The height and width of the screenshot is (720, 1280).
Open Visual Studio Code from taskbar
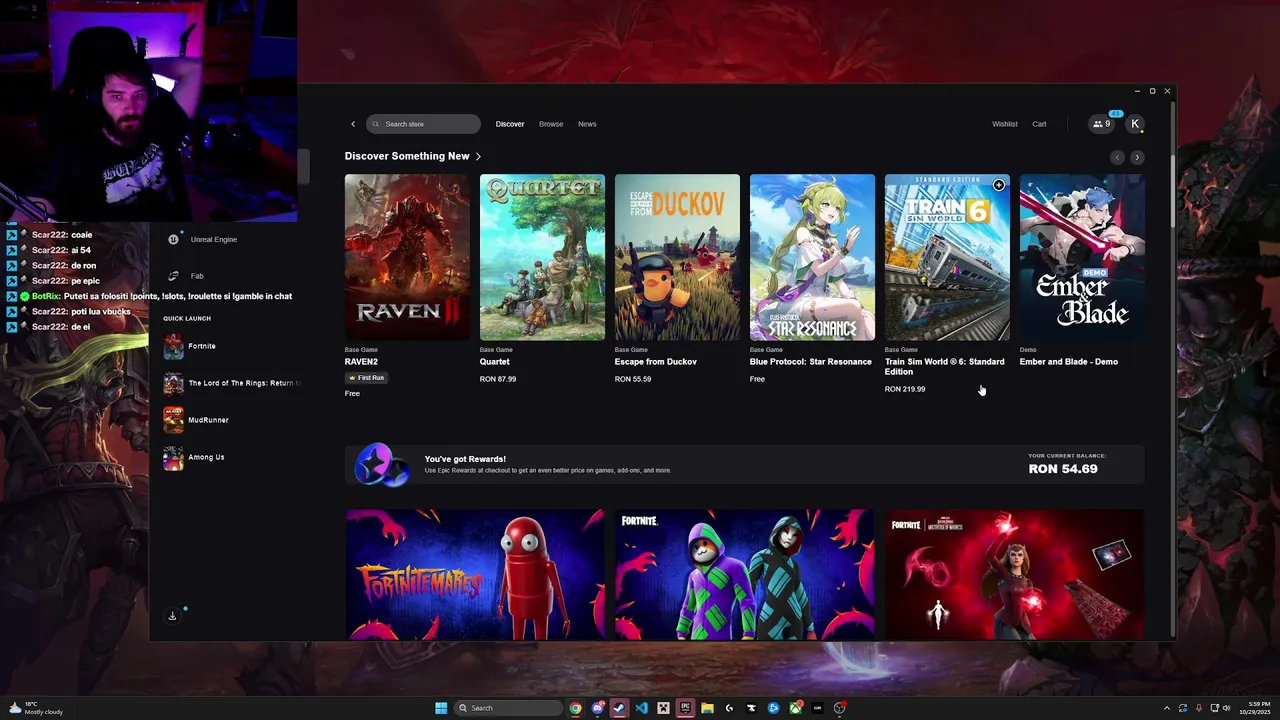641,708
